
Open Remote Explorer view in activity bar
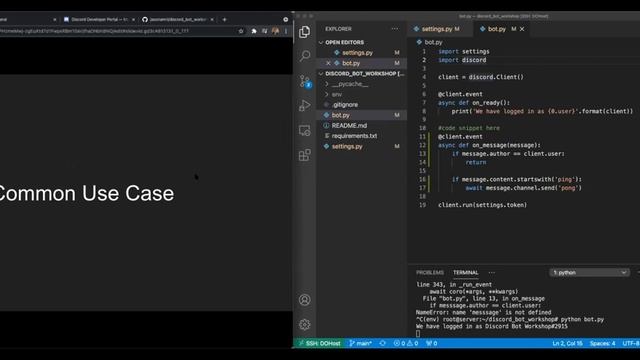pyautogui.click(x=304, y=131)
